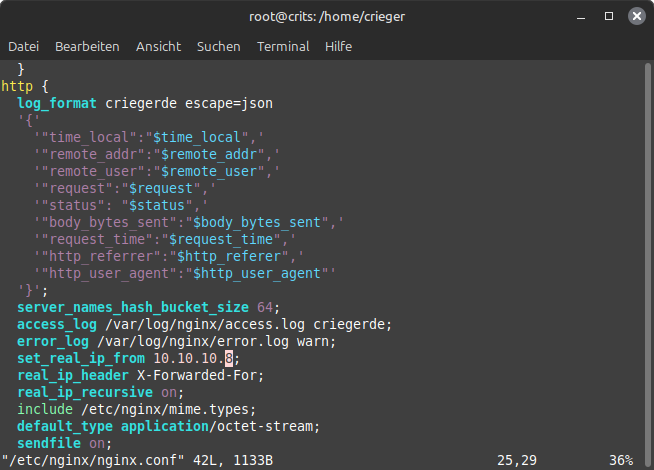Click the window title root@crits: /home/crieger
This screenshot has height=470, width=654.
(x=327, y=17)
